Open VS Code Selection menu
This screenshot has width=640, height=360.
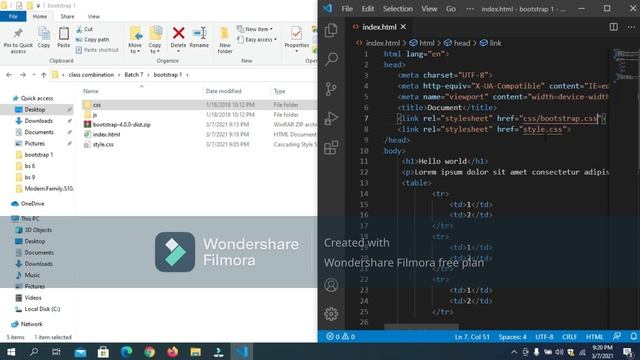click(398, 9)
